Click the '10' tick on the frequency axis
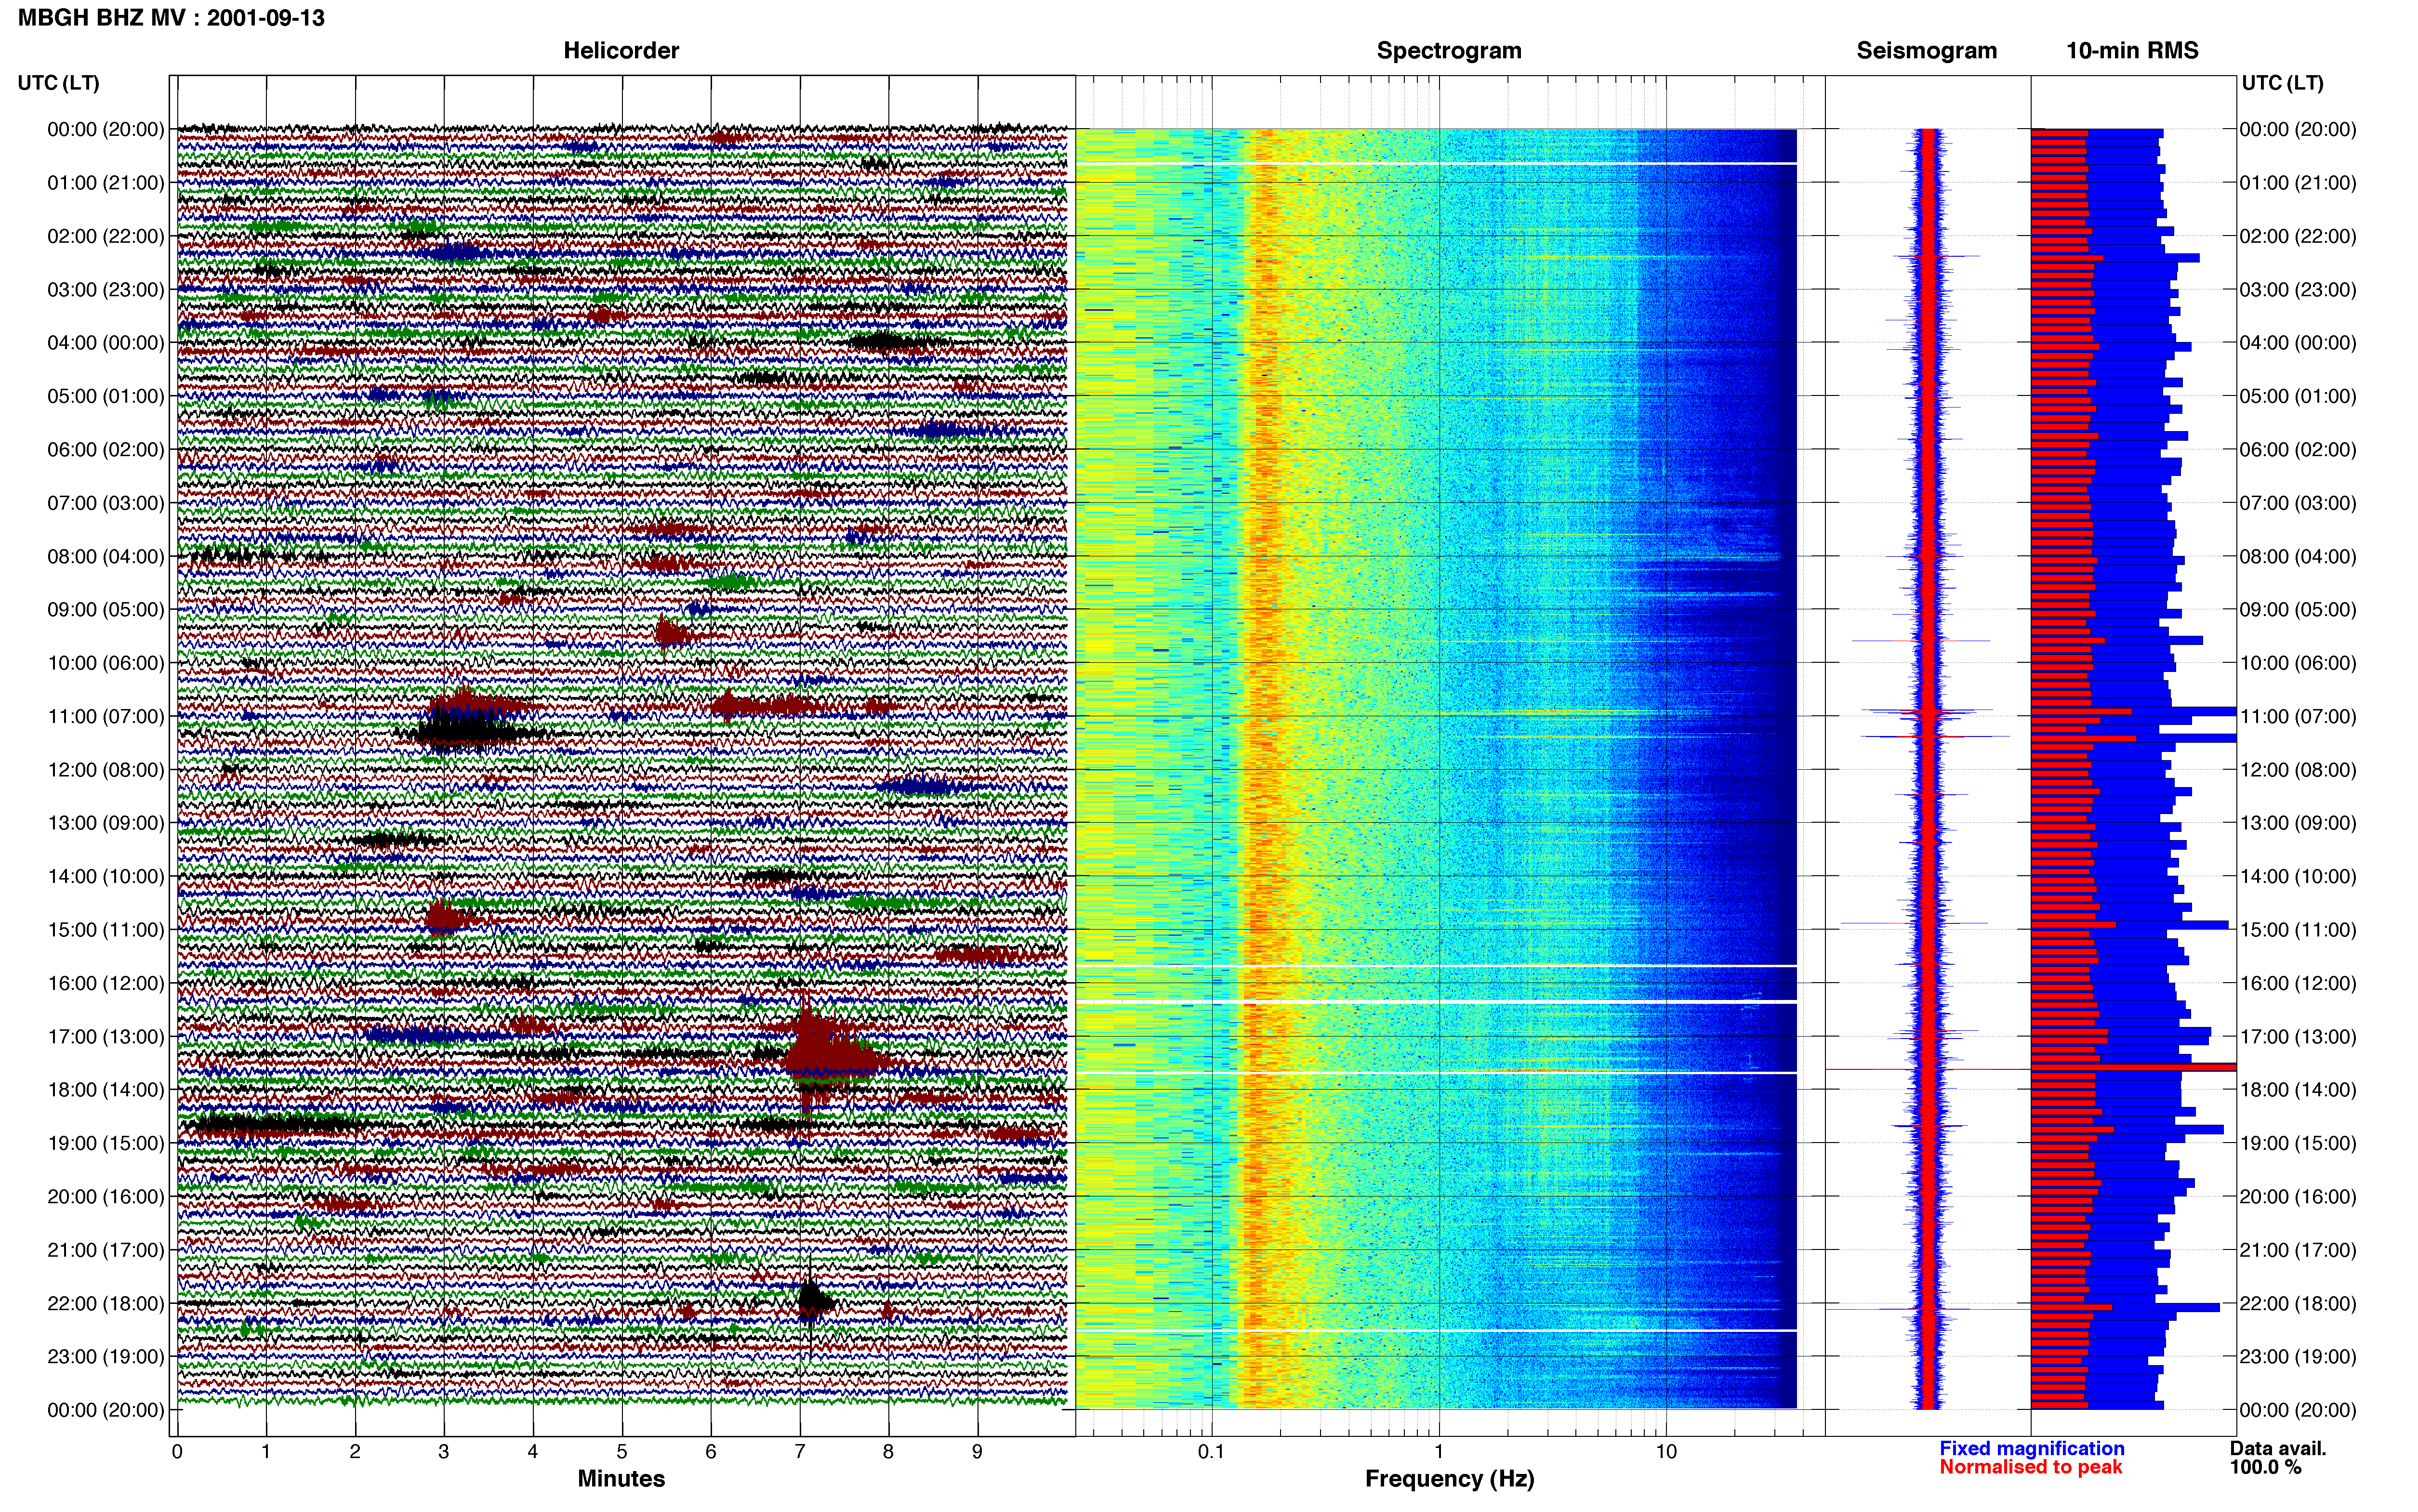 pyautogui.click(x=1666, y=1452)
